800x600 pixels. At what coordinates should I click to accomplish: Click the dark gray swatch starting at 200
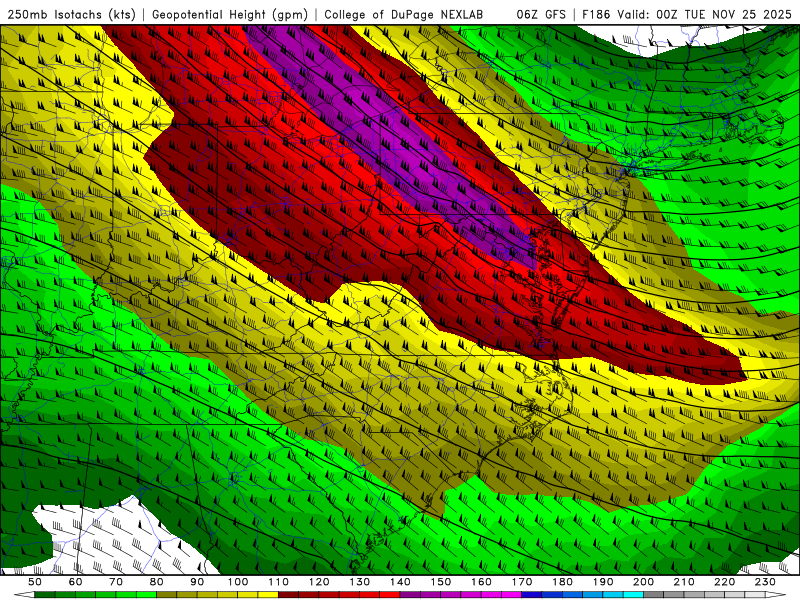[x=654, y=595]
